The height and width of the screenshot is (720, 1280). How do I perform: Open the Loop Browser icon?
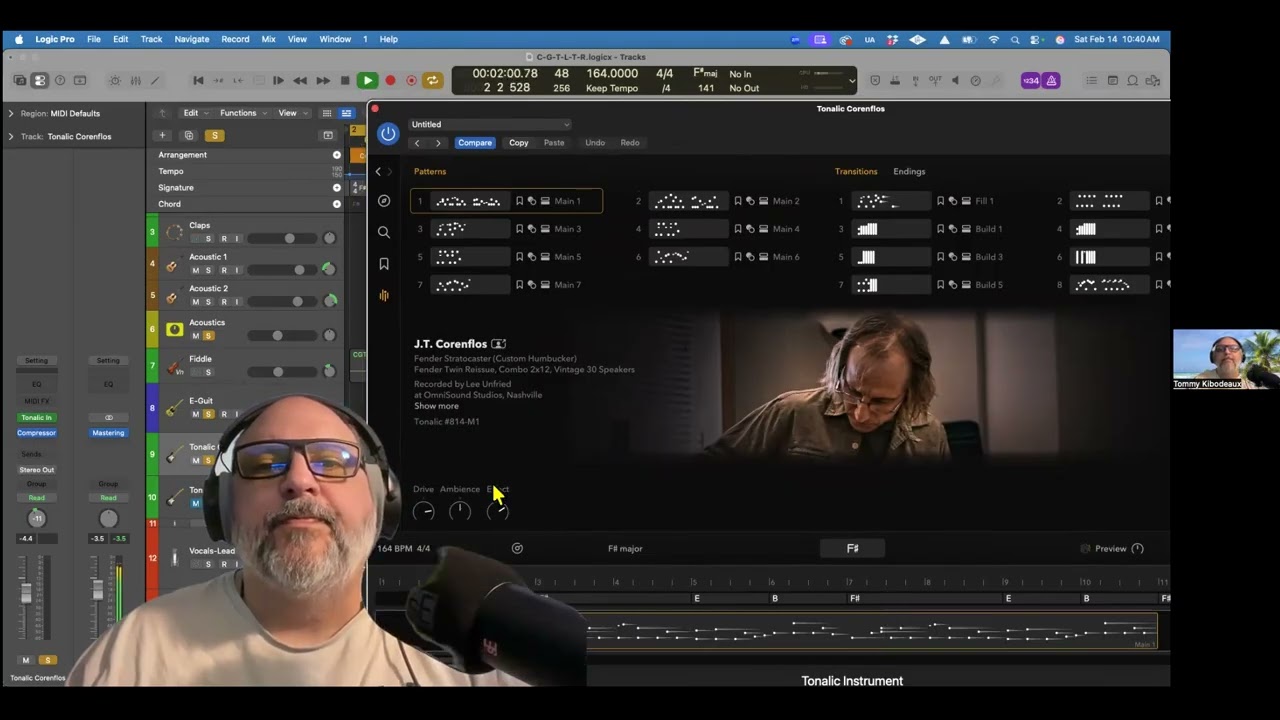point(1133,80)
